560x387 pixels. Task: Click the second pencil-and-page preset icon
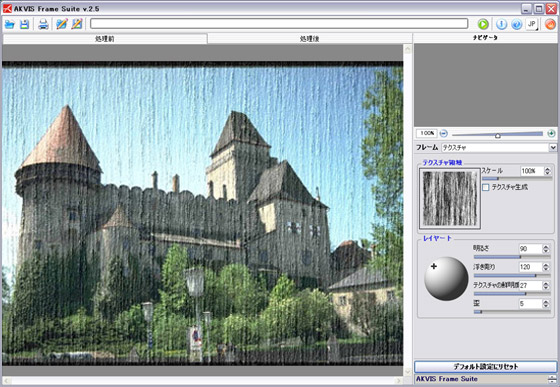pyautogui.click(x=77, y=24)
